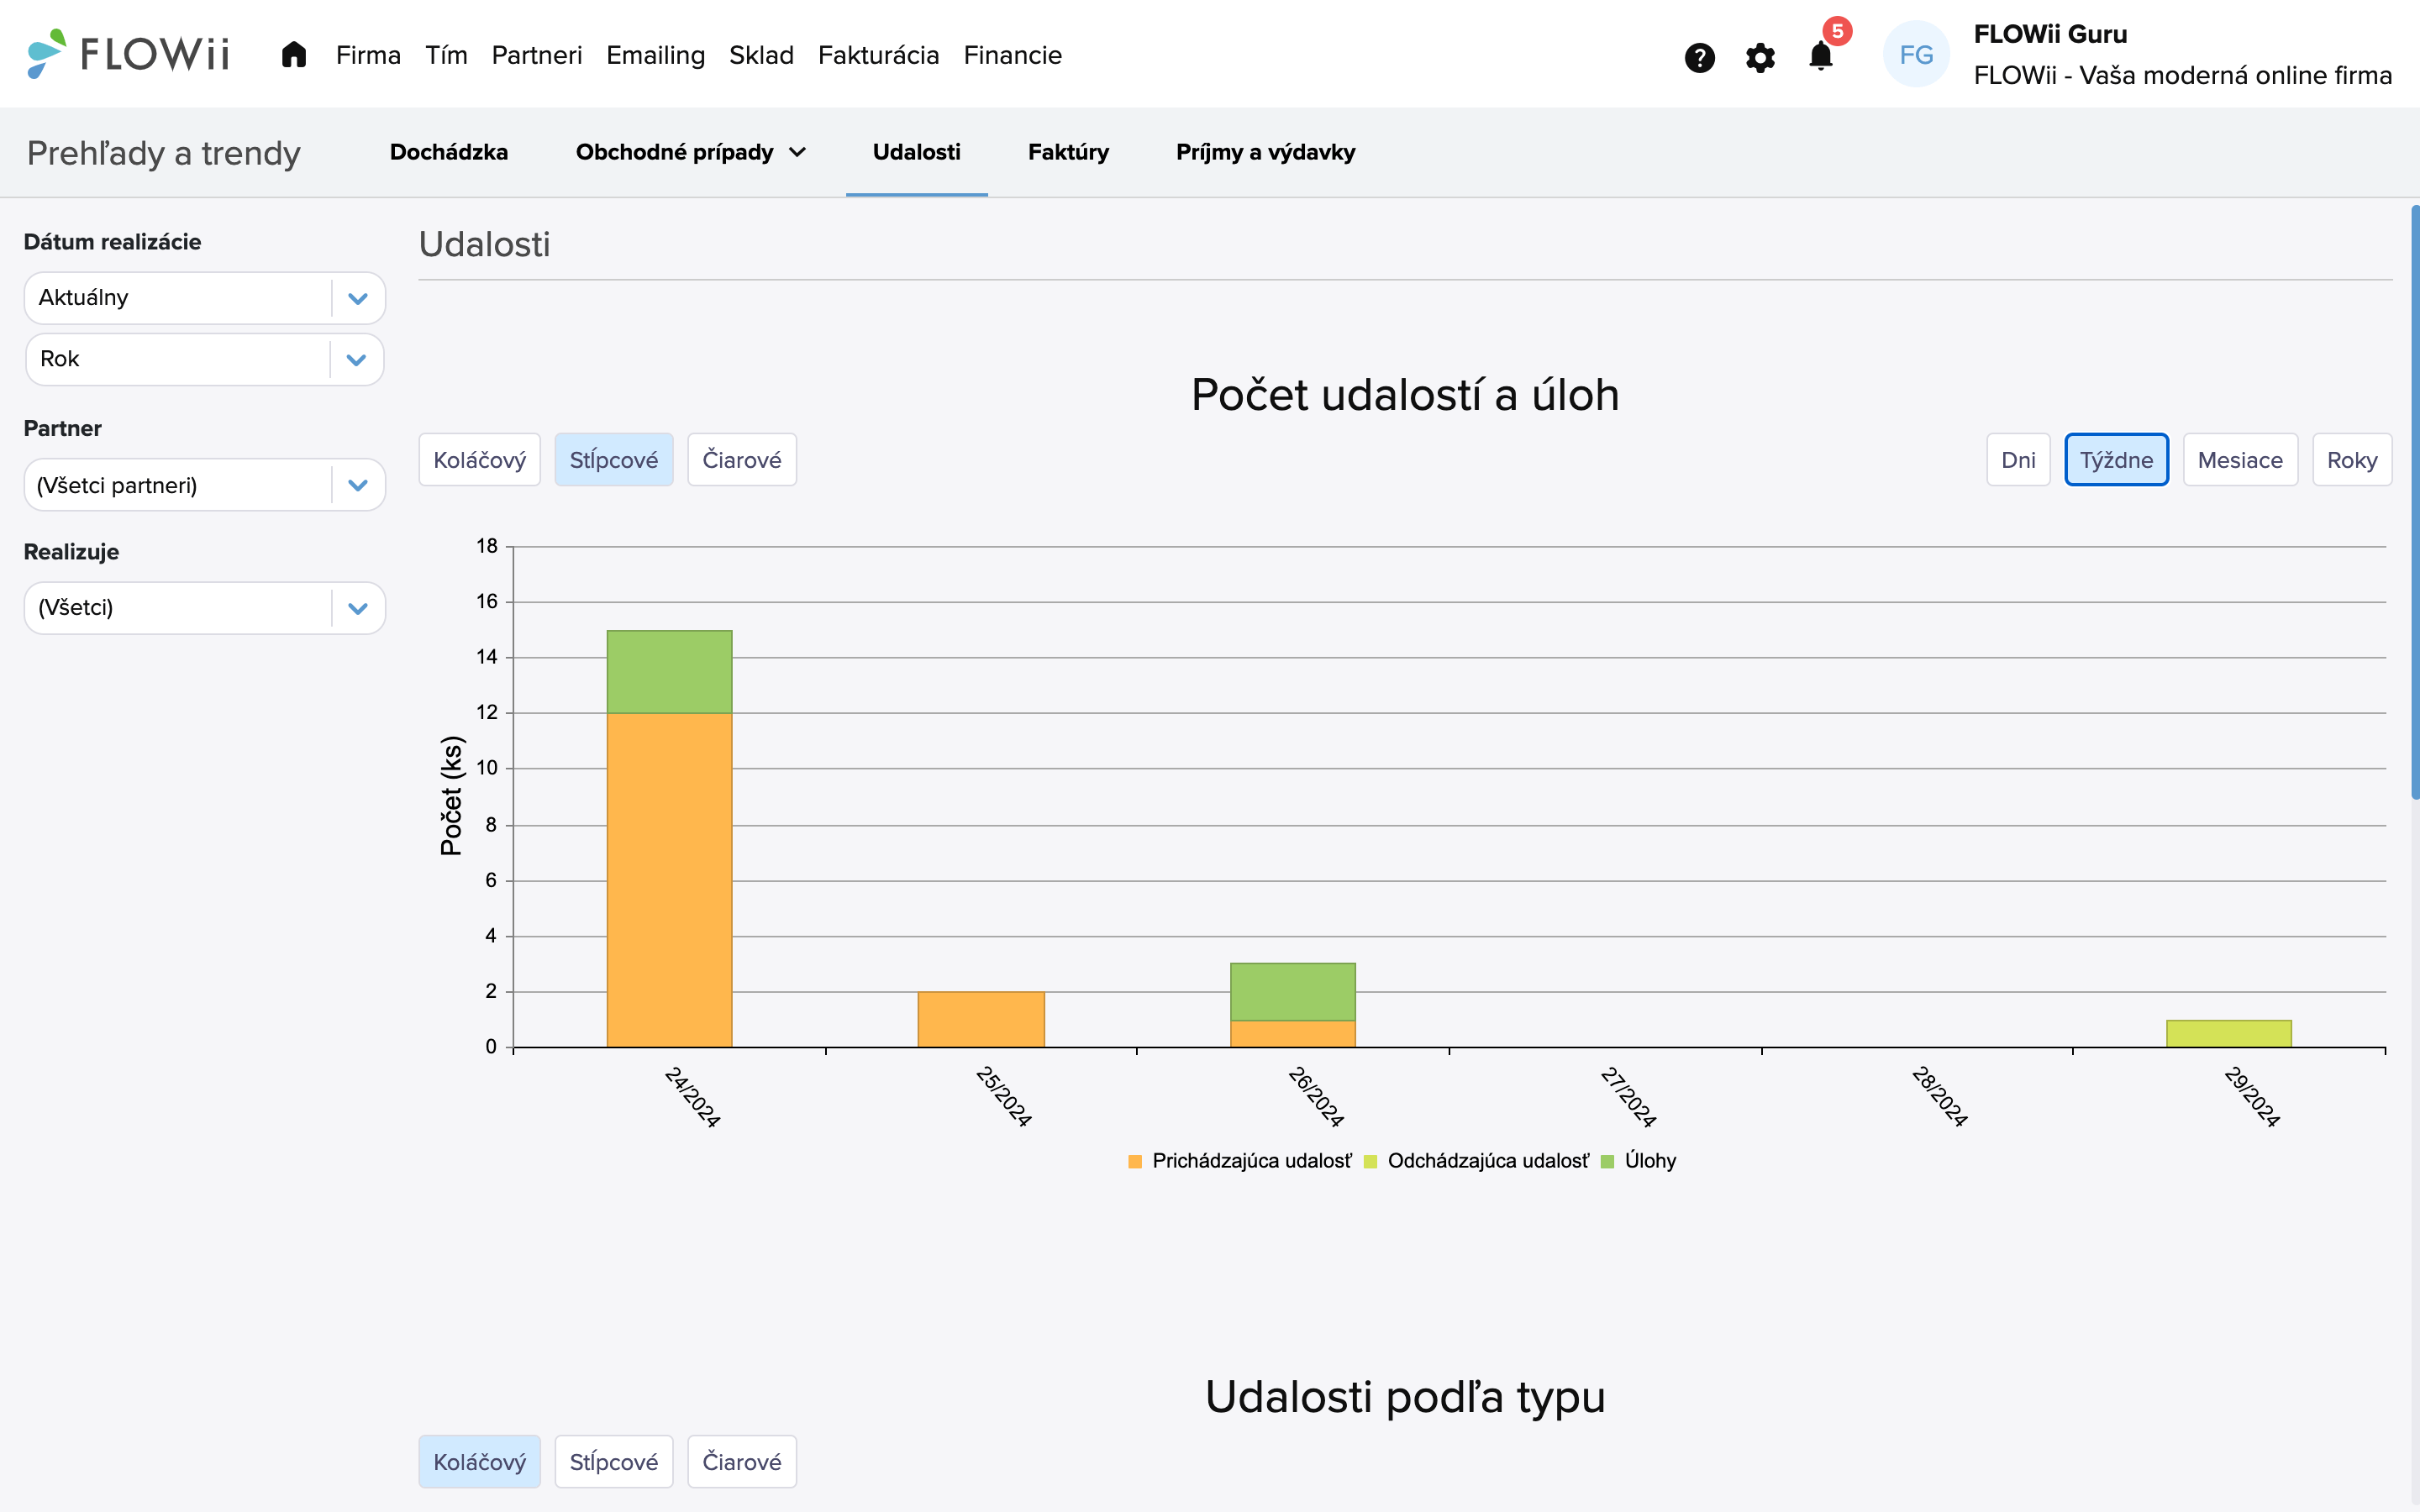
Task: Open the Aktuálny date dropdown
Action: pyautogui.click(x=204, y=298)
